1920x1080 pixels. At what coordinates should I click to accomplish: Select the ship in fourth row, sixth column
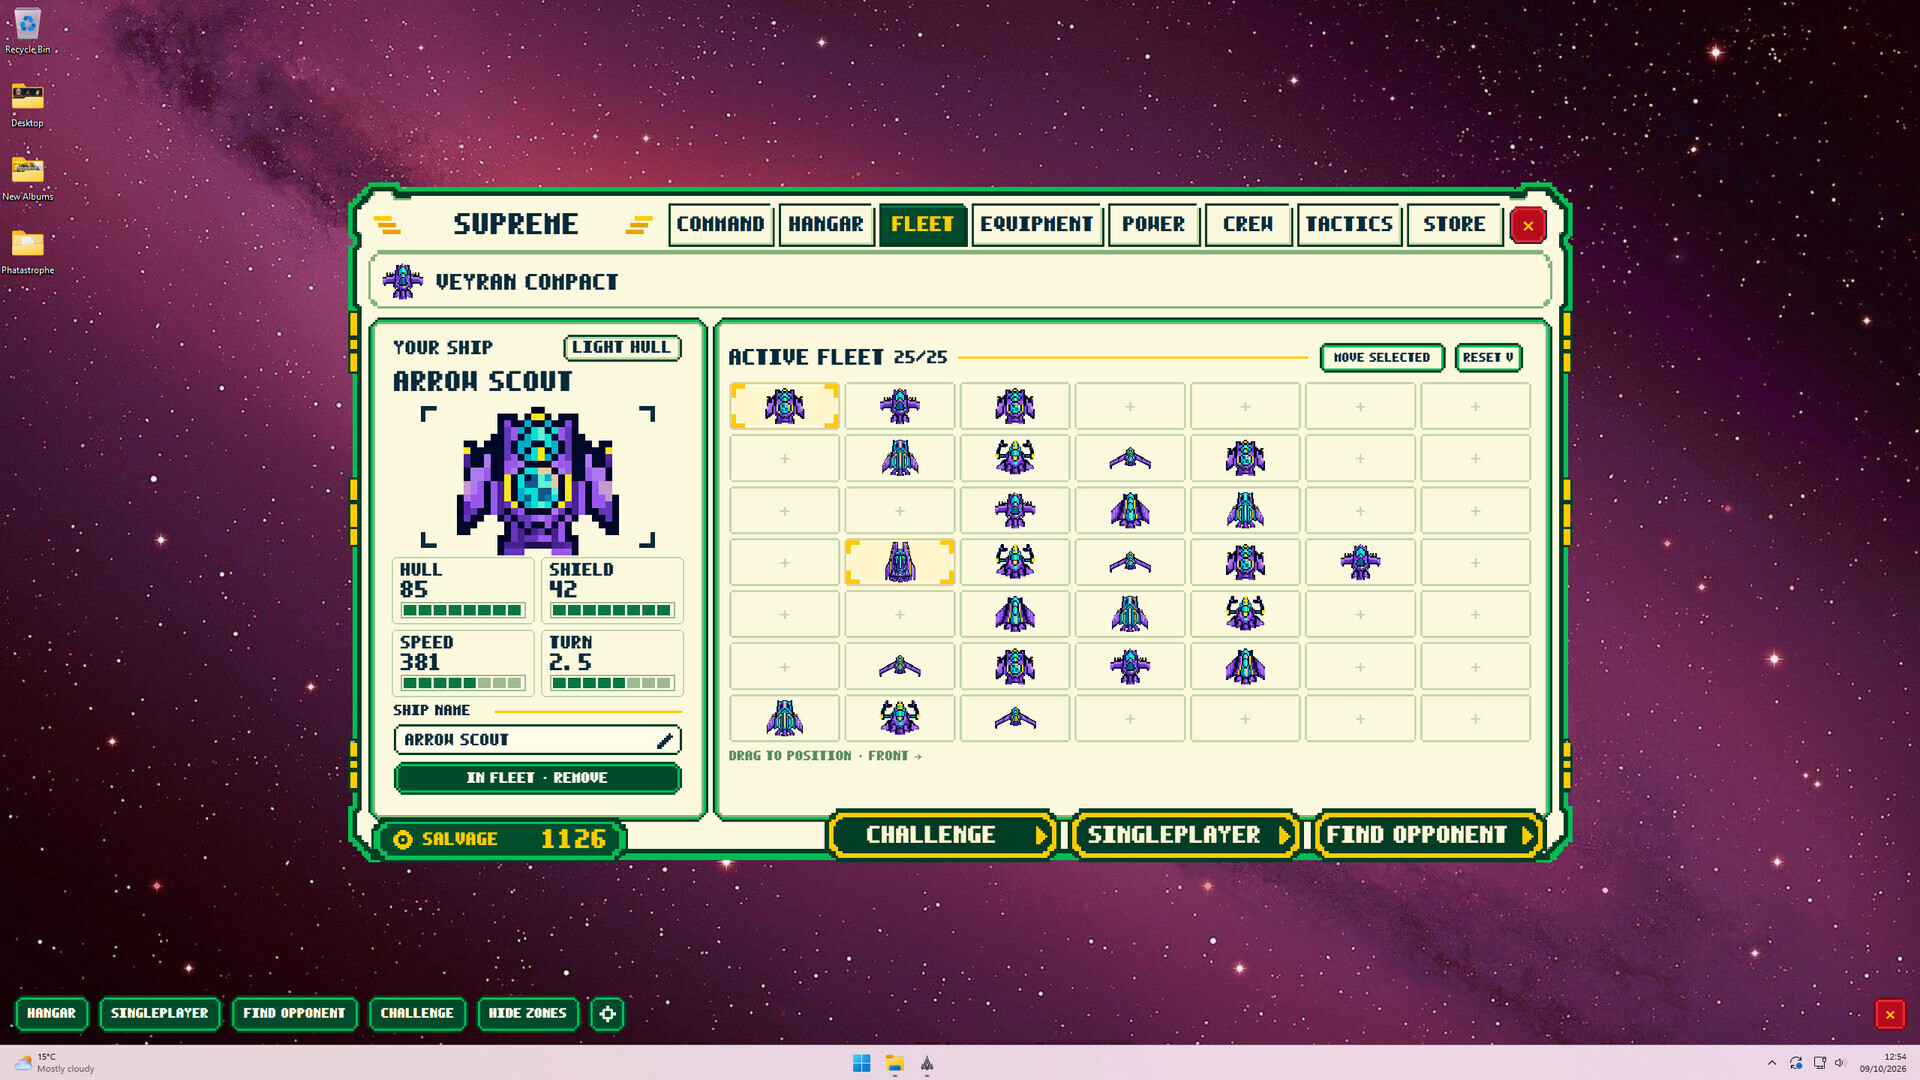tap(1360, 562)
